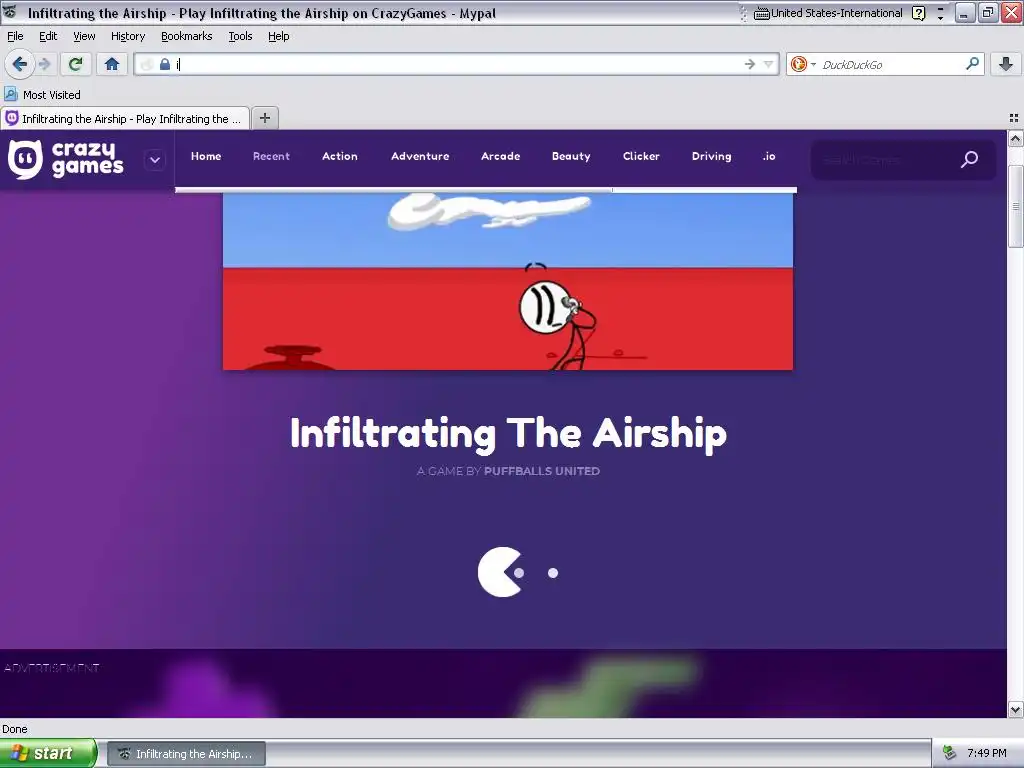Open the .io games category

click(x=769, y=156)
